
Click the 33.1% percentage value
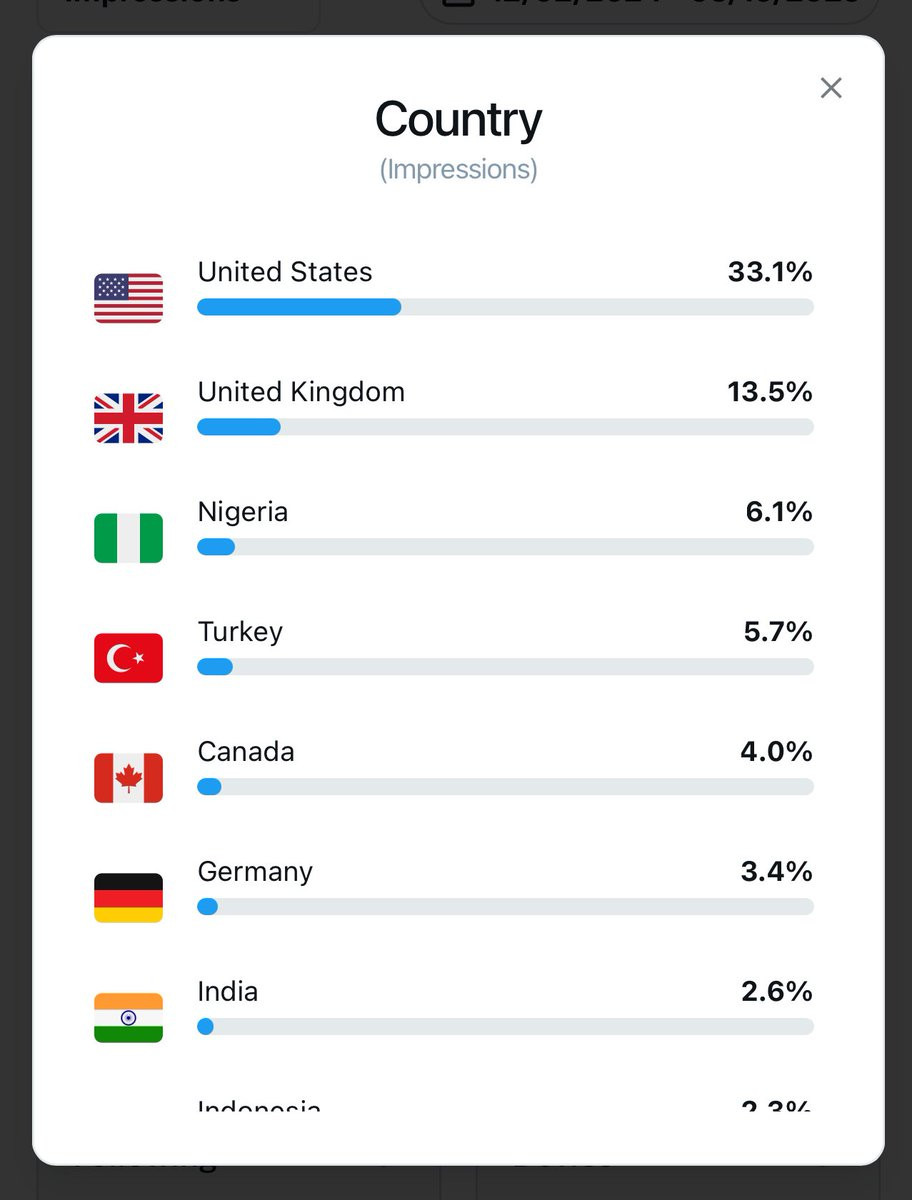[x=770, y=272]
